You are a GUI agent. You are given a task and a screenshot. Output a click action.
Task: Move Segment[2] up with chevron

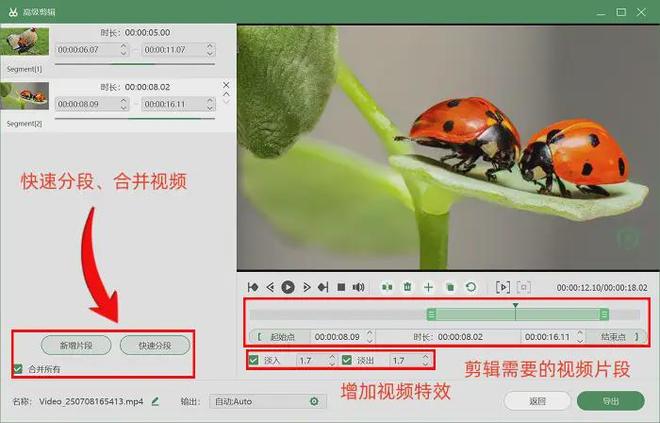point(226,94)
